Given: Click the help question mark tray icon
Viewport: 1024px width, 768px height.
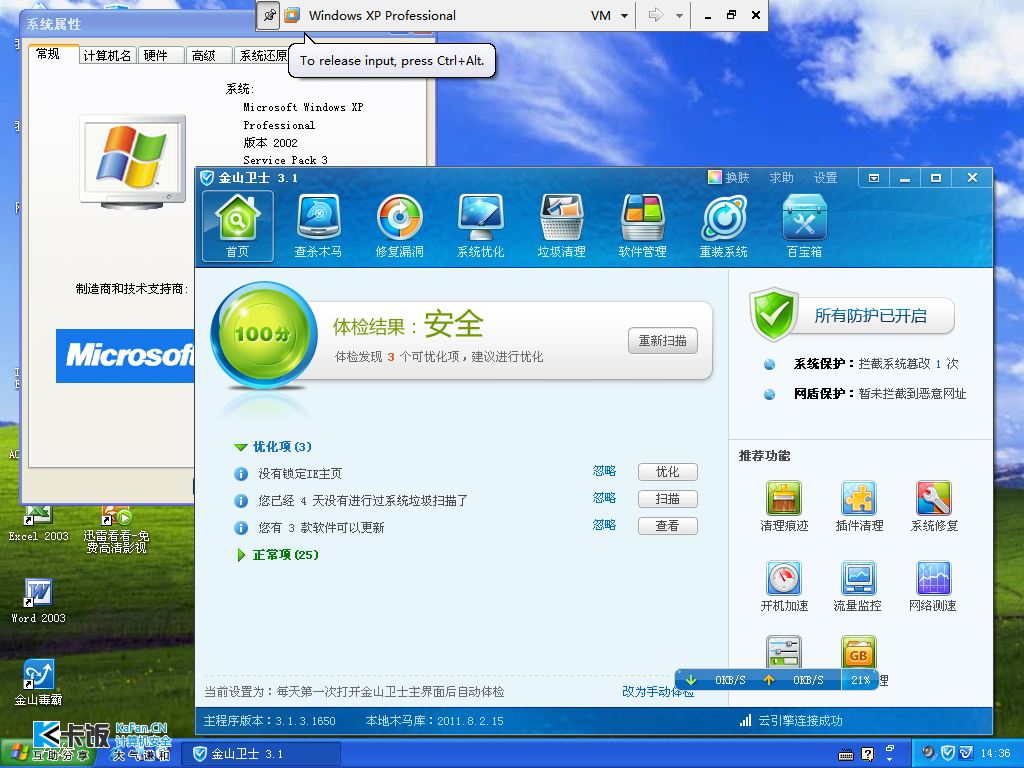Looking at the screenshot, I should coord(867,754).
